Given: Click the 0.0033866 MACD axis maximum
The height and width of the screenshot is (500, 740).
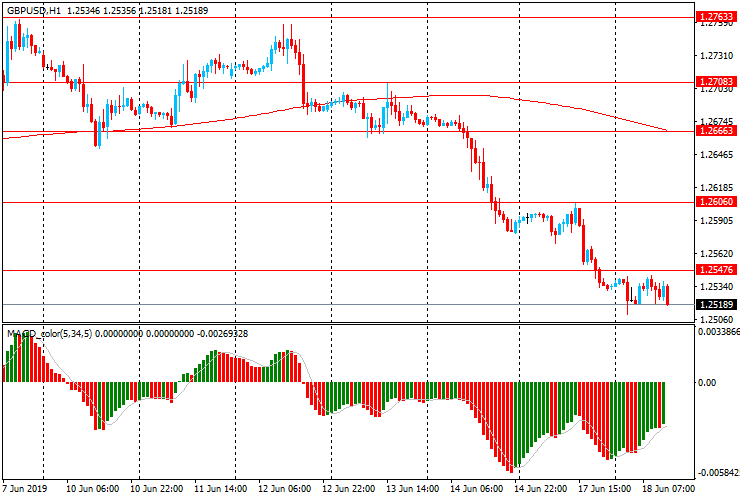Looking at the screenshot, I should (718, 332).
